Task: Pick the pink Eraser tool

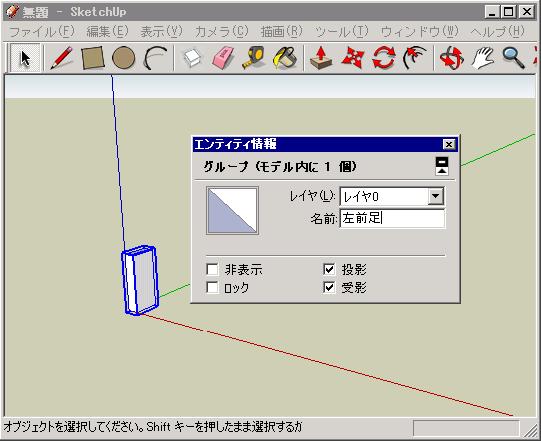Action: 223,58
